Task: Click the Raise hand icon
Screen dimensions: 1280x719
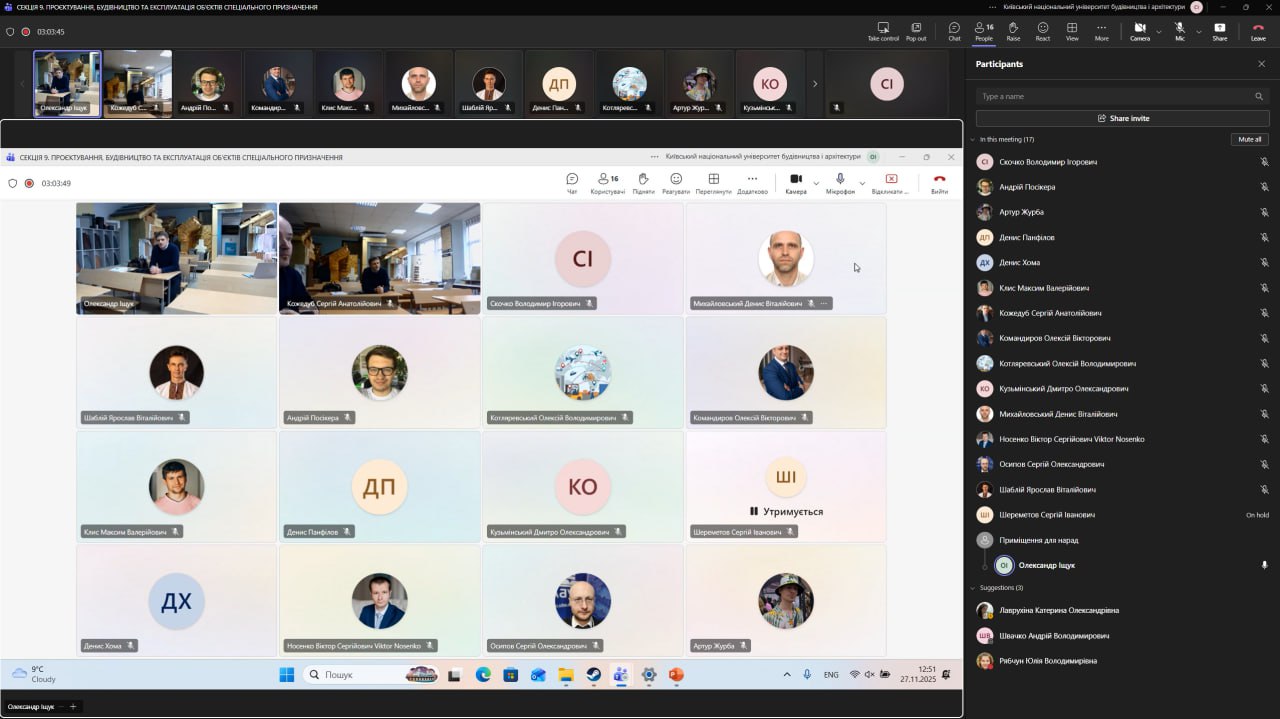Action: [x=1013, y=31]
